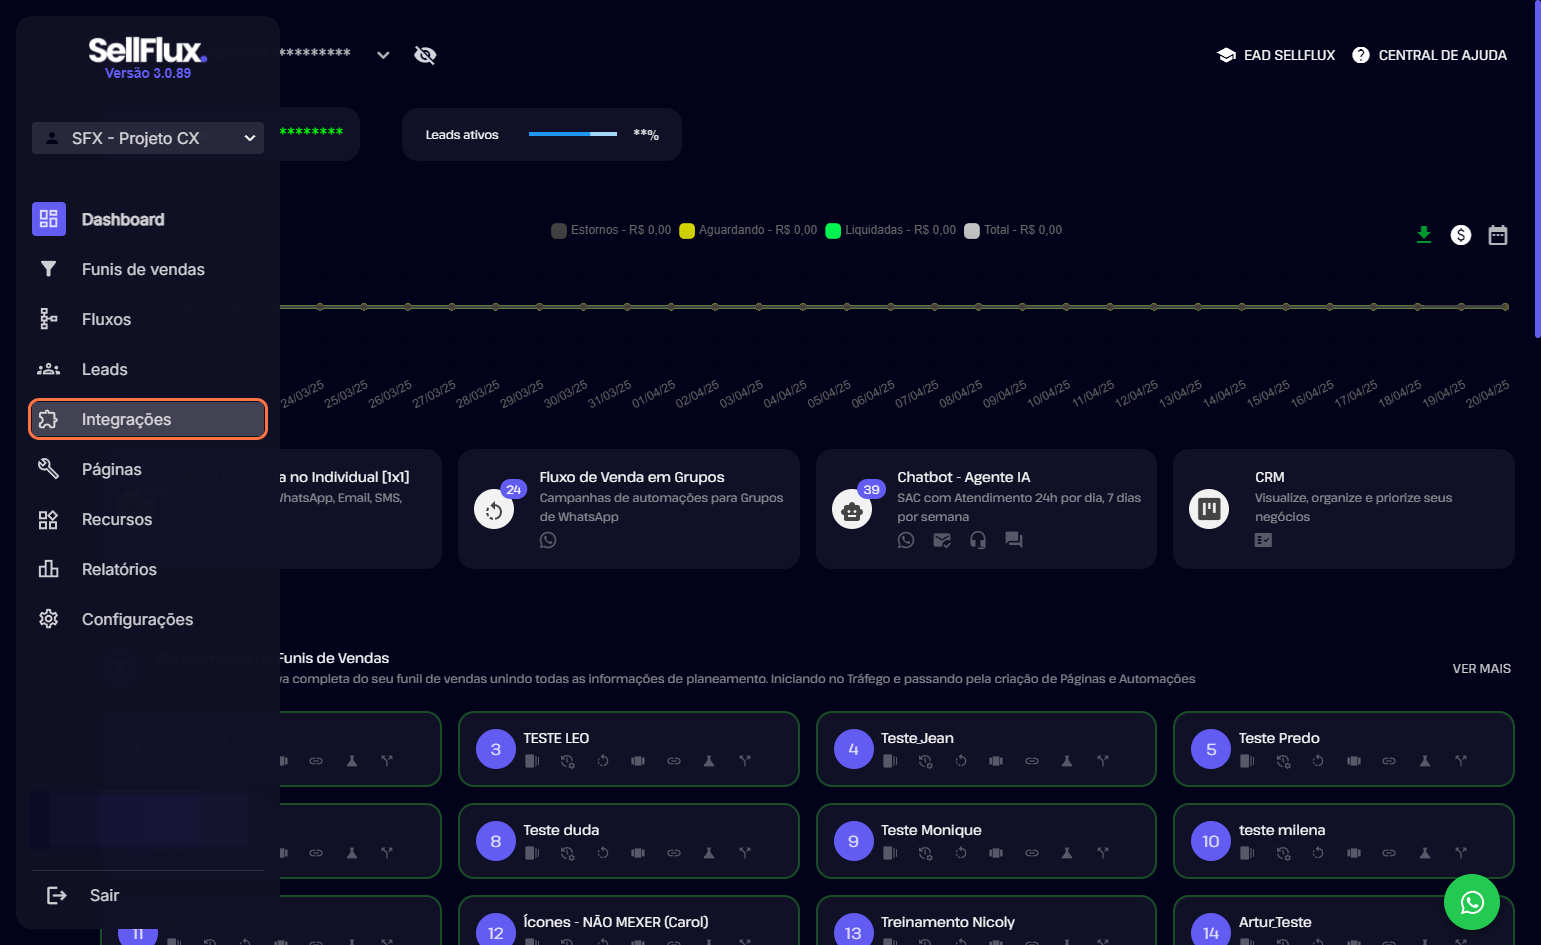1541x945 pixels.
Task: Click the flask icon in teste milena
Action: click(x=1425, y=853)
